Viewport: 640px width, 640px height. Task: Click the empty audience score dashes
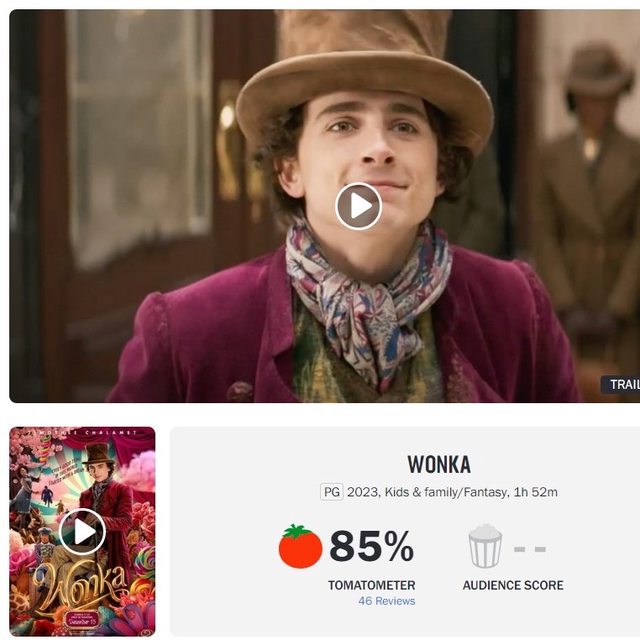pyautogui.click(x=530, y=549)
